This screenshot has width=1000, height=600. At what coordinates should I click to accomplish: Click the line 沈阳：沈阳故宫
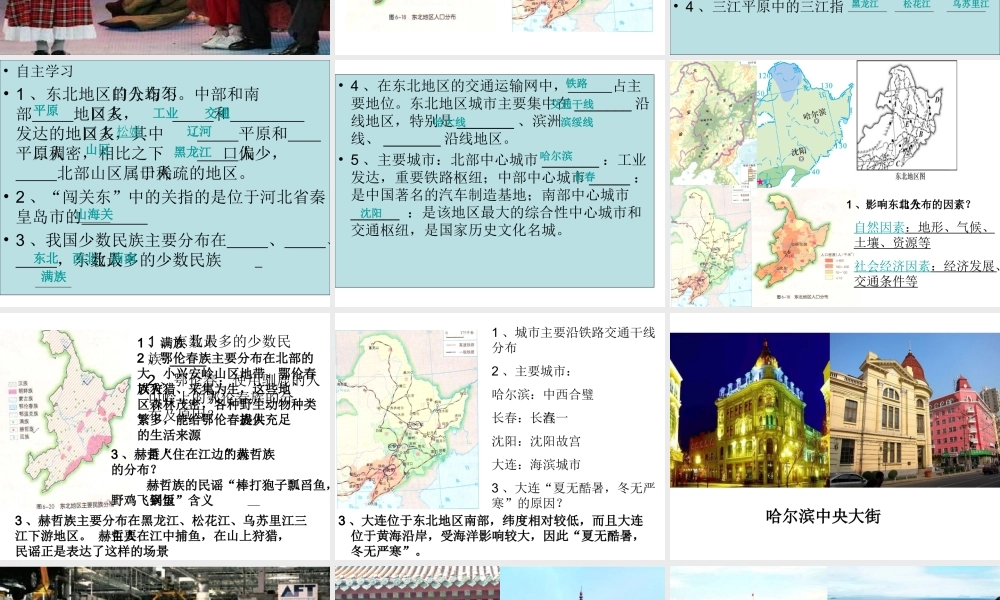[x=536, y=441]
